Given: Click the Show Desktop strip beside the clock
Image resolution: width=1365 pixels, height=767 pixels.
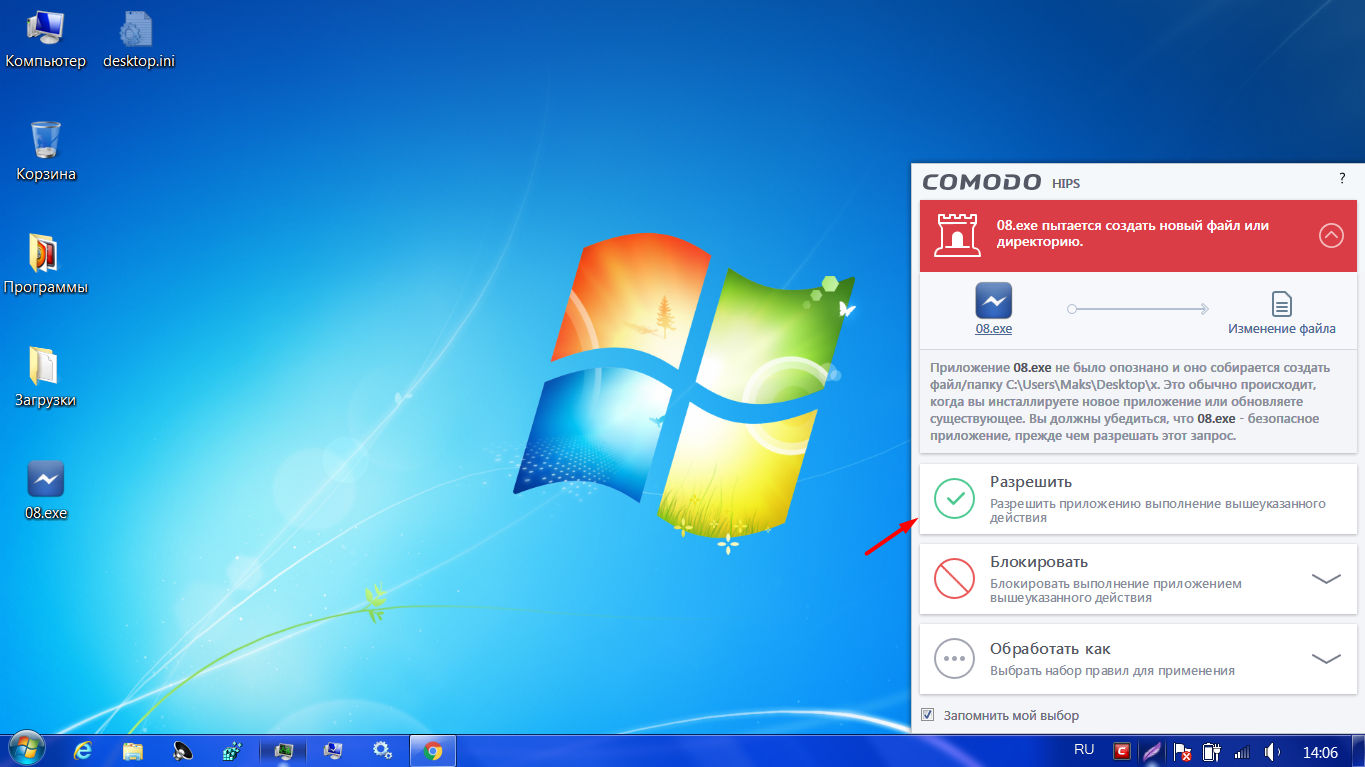Looking at the screenshot, I should pos(1358,750).
